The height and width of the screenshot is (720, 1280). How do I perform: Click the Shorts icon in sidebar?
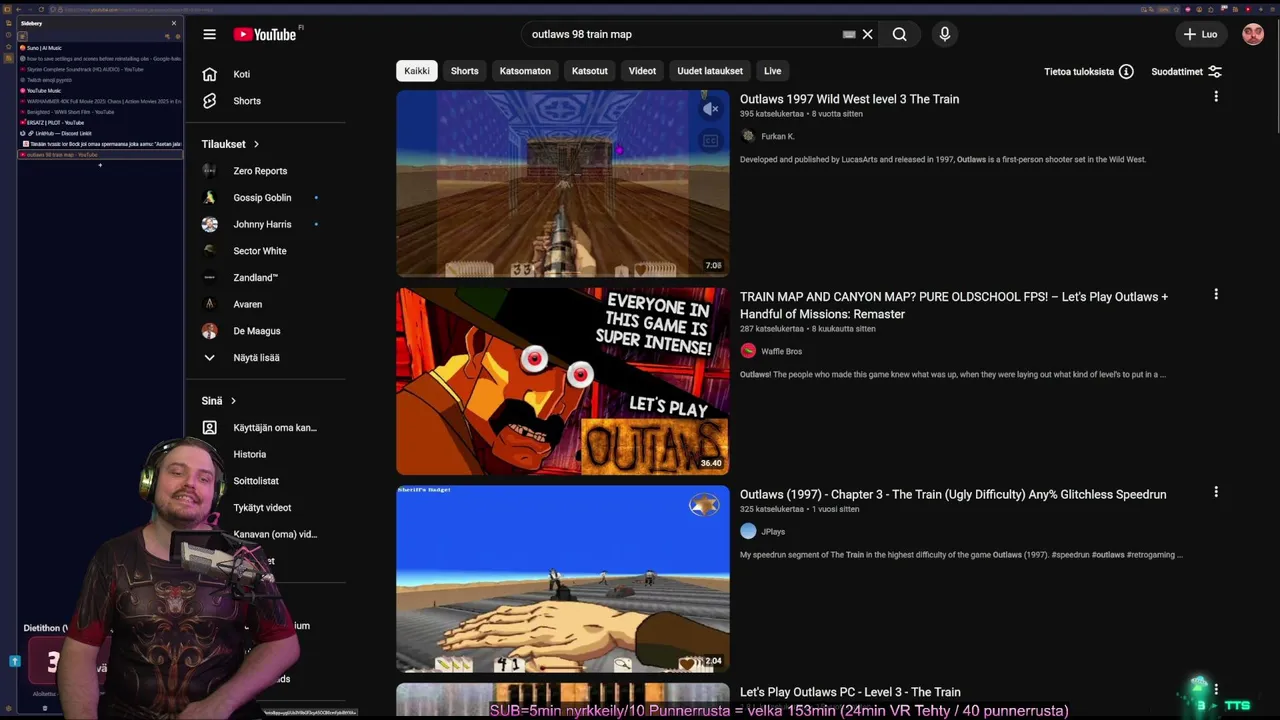[x=209, y=101]
